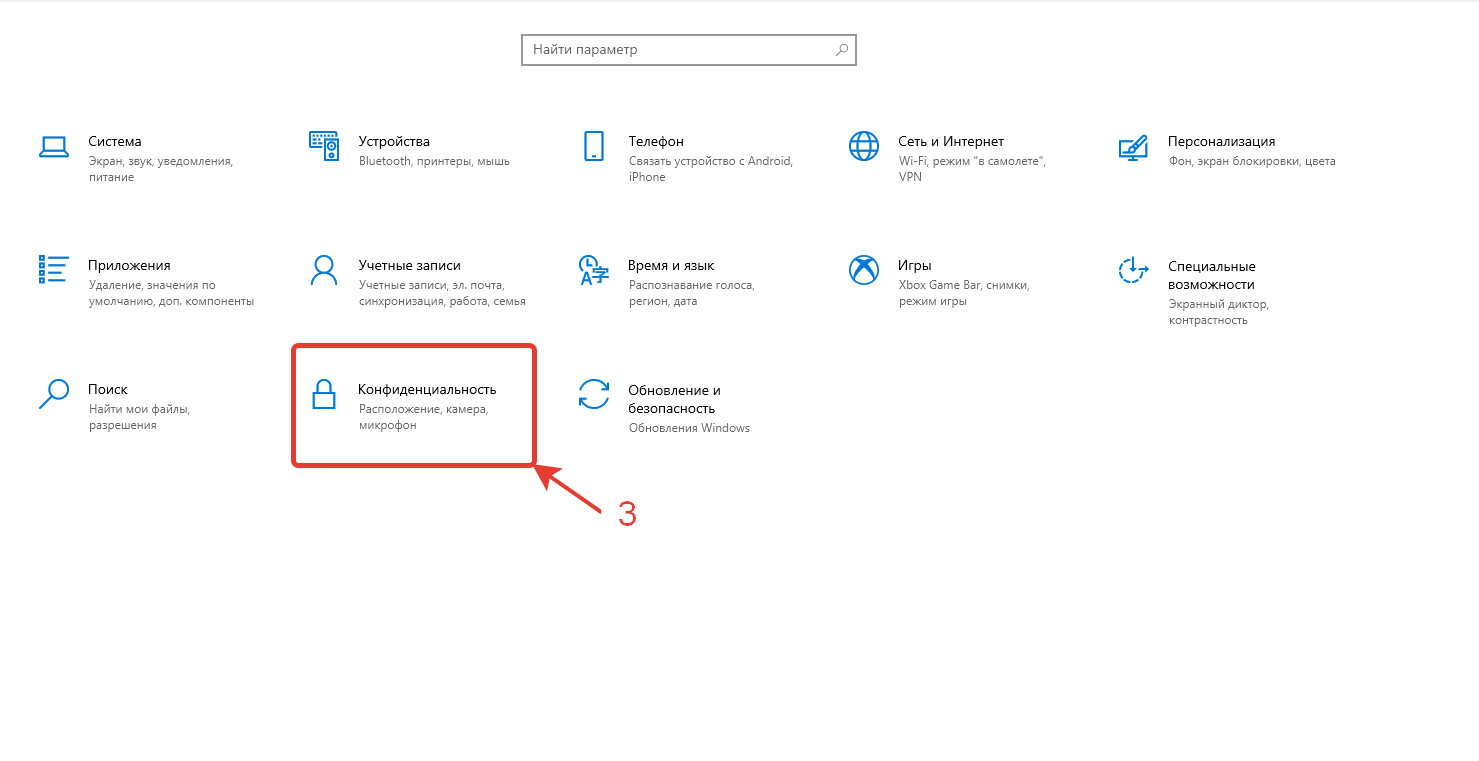The image size is (1479, 761).
Task: Click 'Распознавание голоса, регион, дата' text
Action: click(x=692, y=293)
